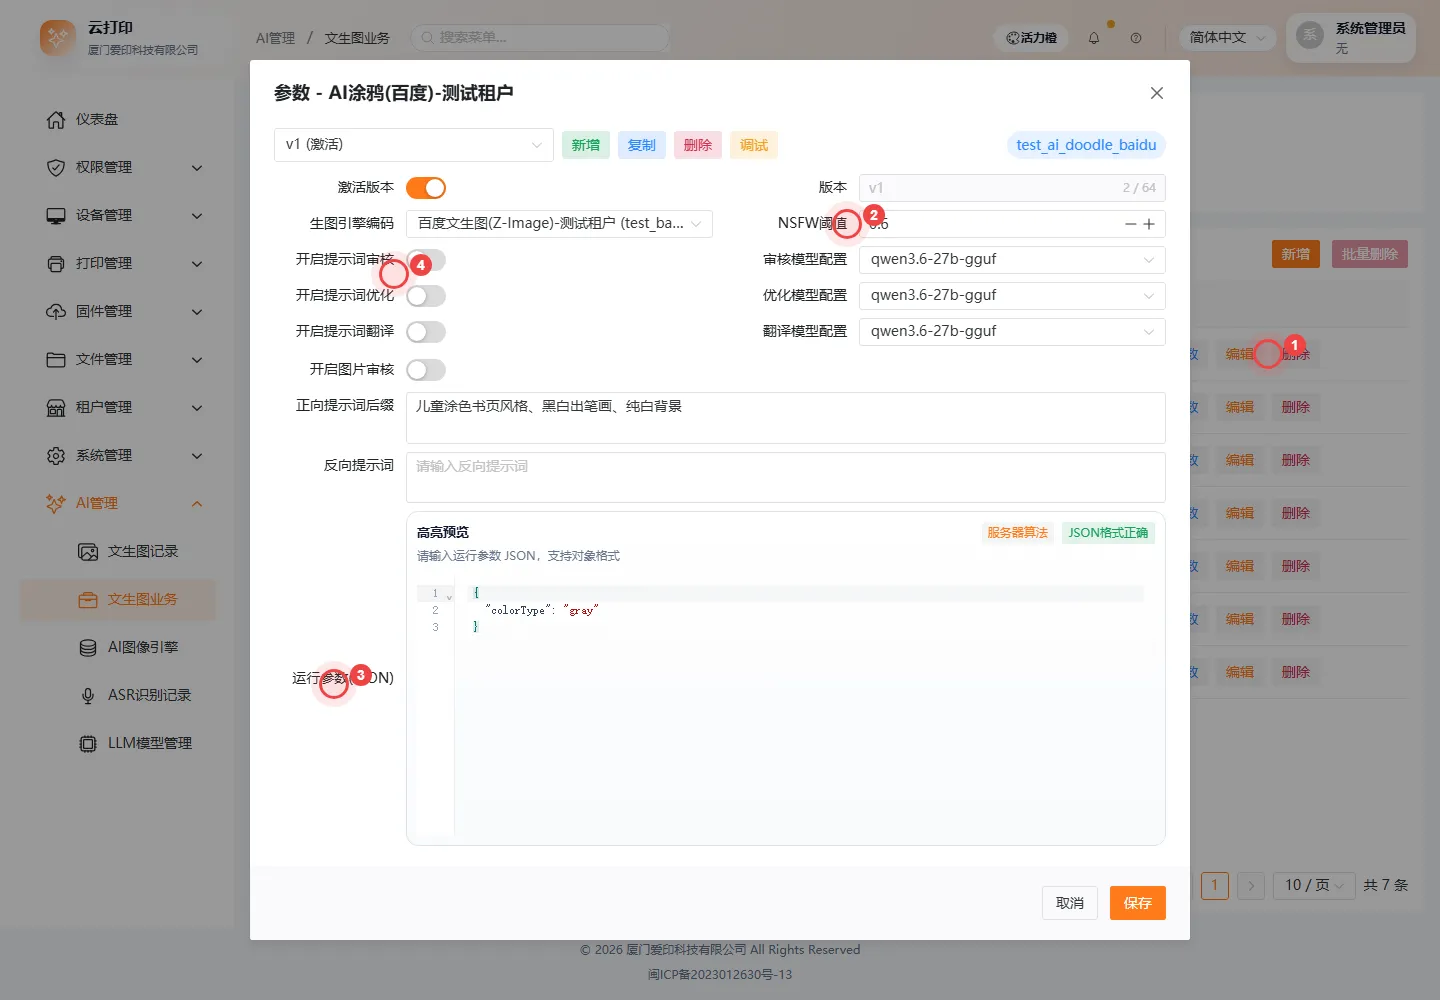1440x1000 pixels.
Task: Click the 文生图记录 image icon
Action: point(88,551)
